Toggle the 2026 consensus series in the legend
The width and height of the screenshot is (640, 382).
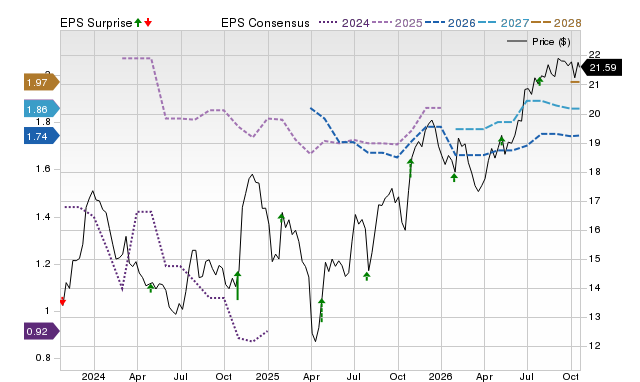point(450,23)
